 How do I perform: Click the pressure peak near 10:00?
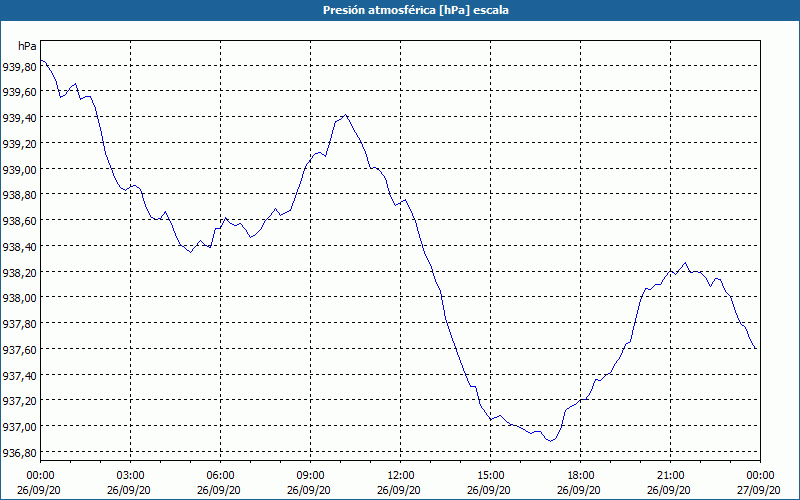pos(346,115)
